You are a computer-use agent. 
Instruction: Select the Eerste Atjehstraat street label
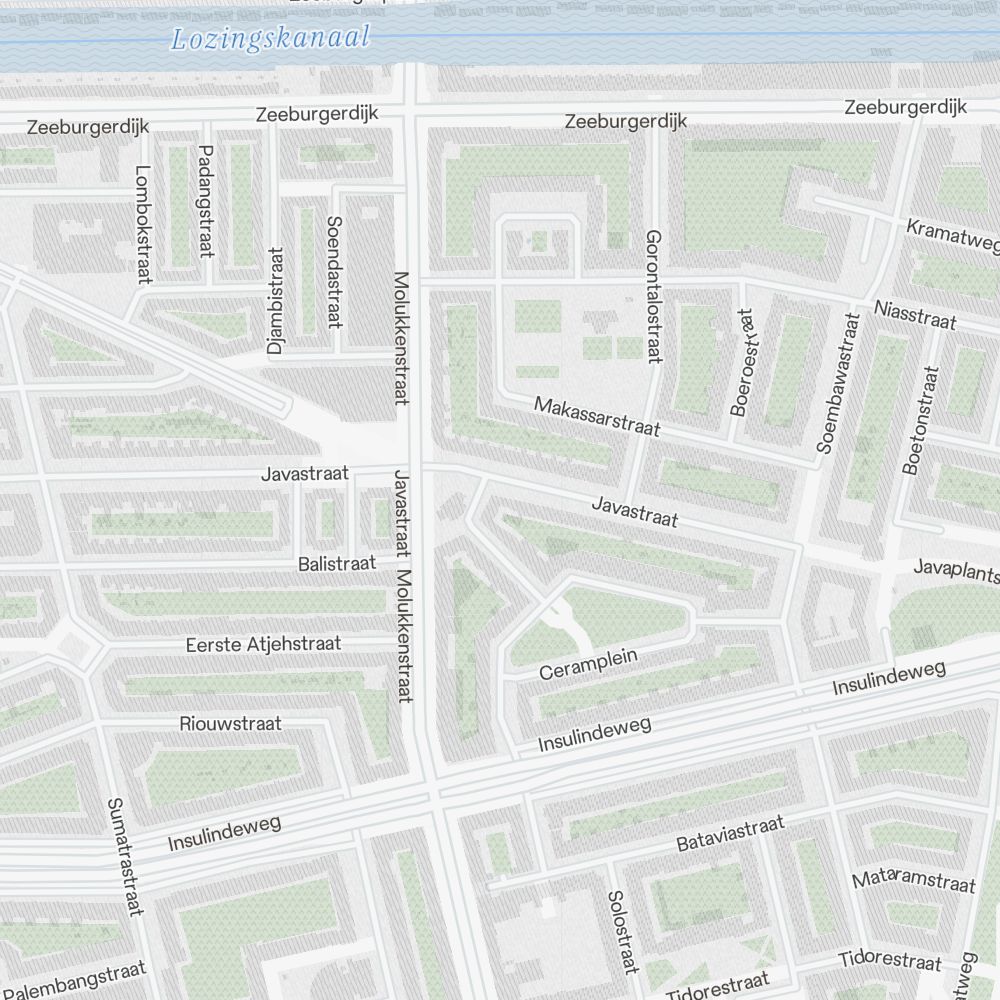263,645
